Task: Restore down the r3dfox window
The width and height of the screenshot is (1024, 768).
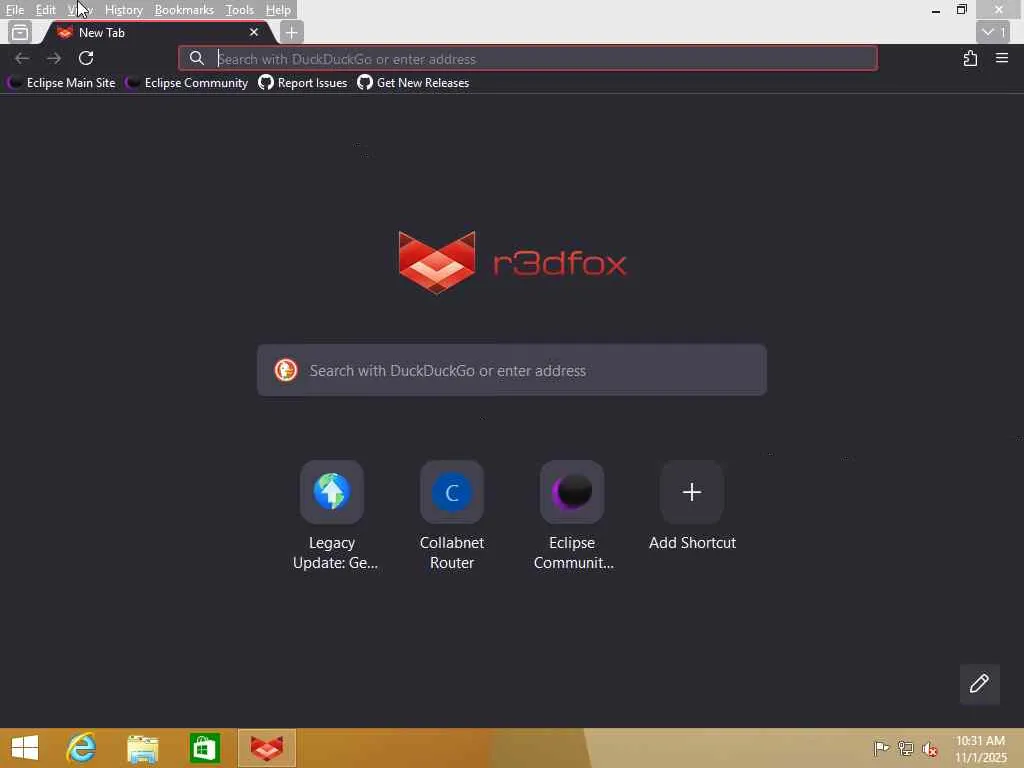Action: point(961,10)
